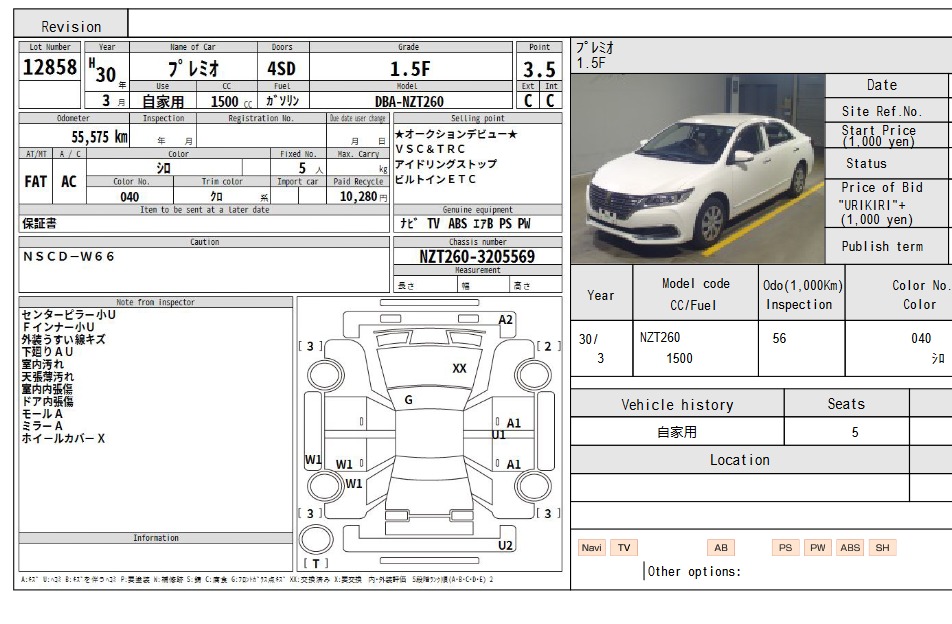The height and width of the screenshot is (624, 952).
Task: Click the XX replaced-panel mark on diagram
Action: pyautogui.click(x=459, y=368)
